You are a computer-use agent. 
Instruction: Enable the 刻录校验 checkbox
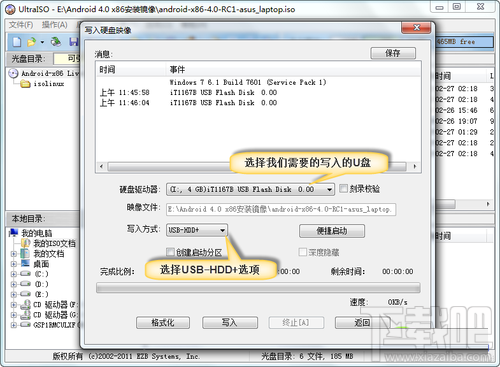click(343, 189)
